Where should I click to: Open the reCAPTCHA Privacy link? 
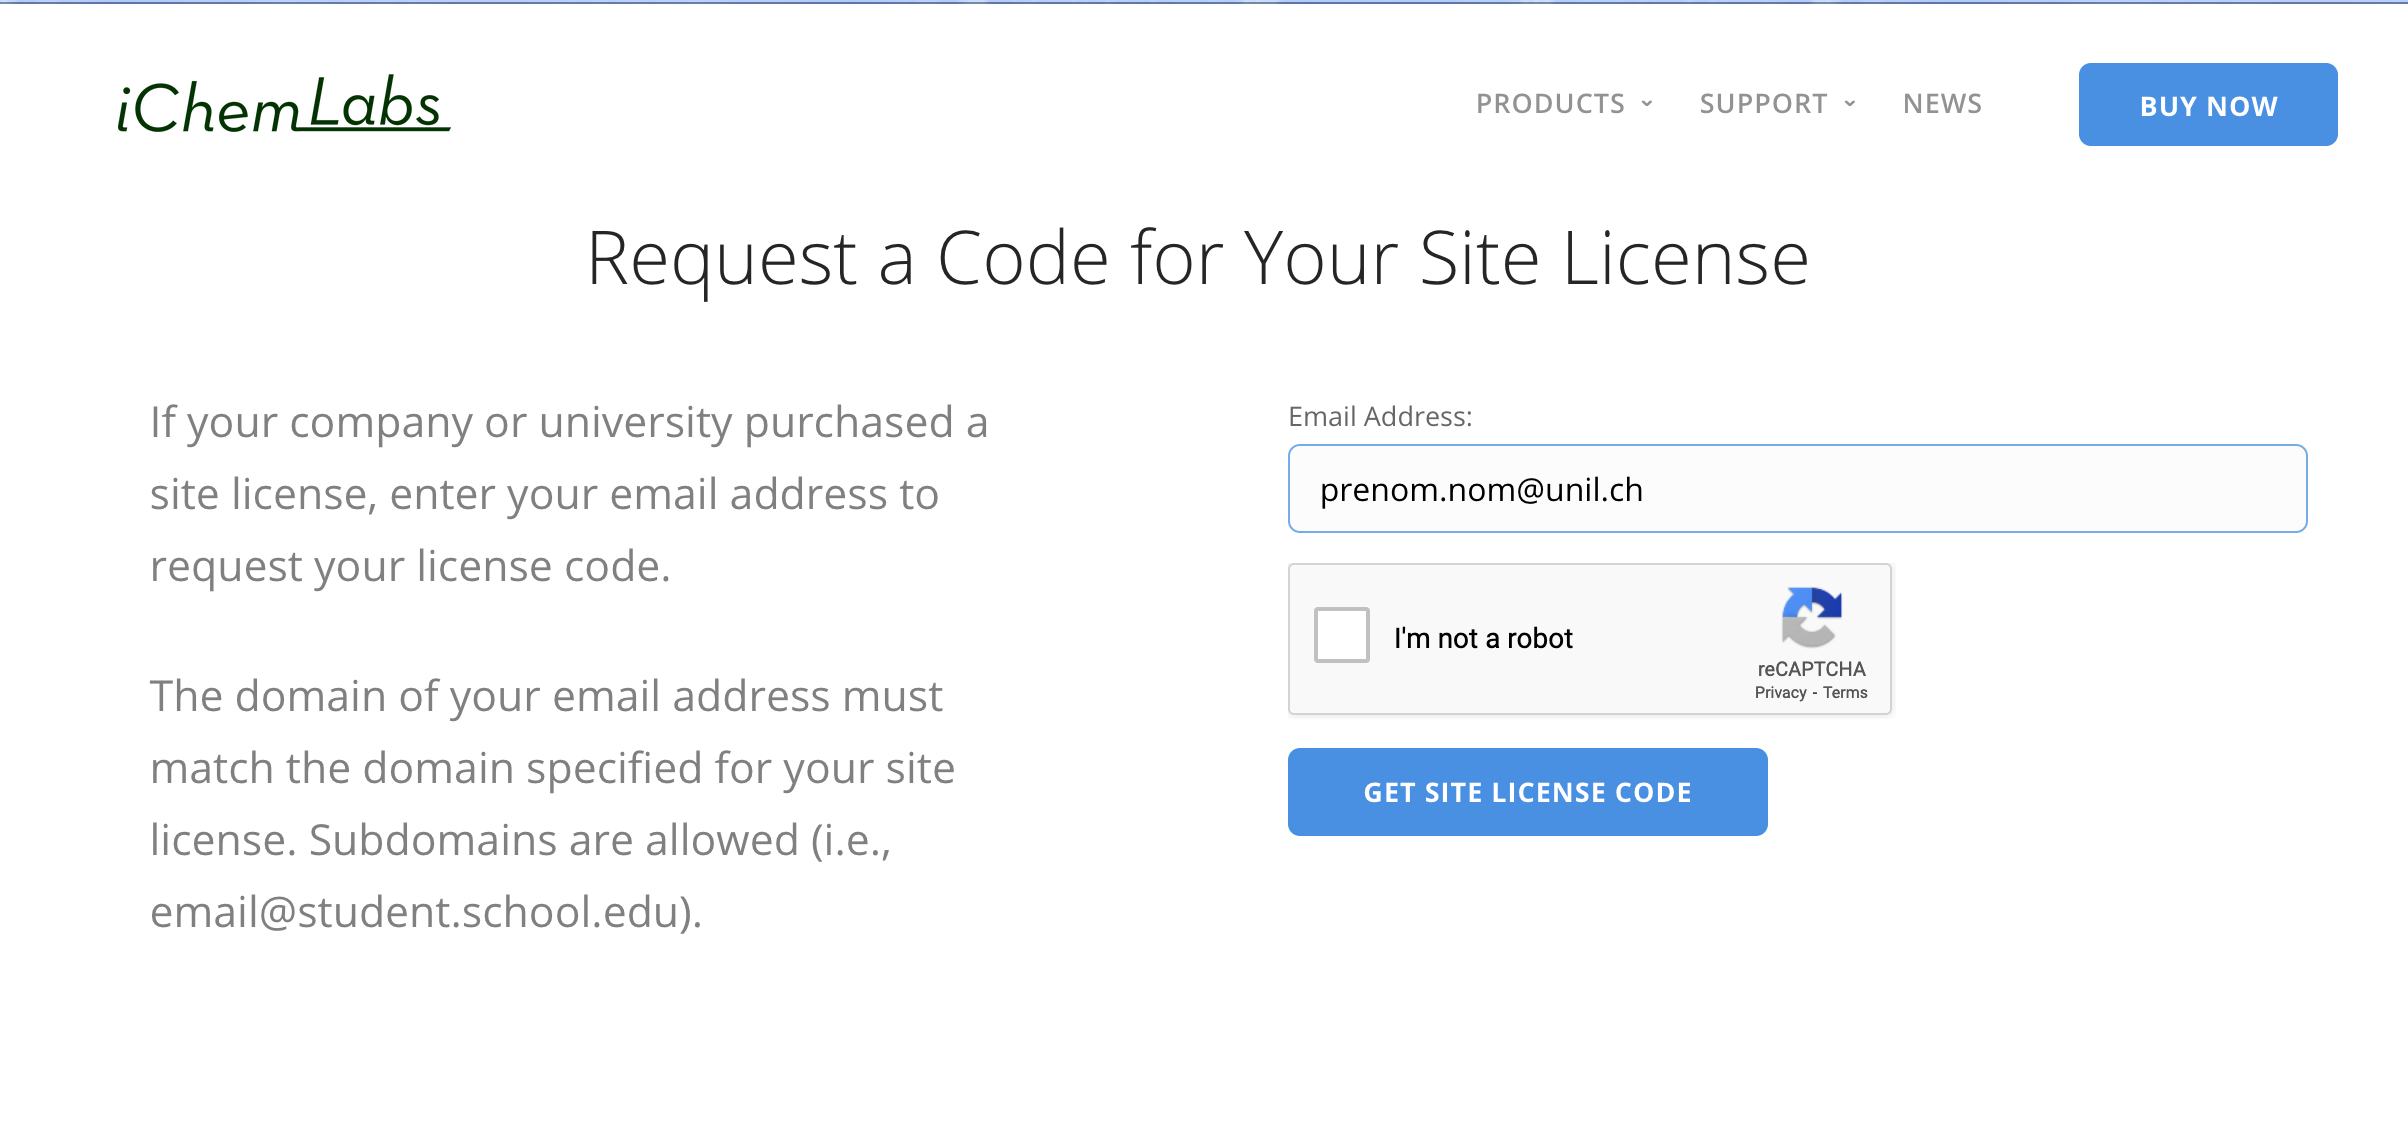1780,693
